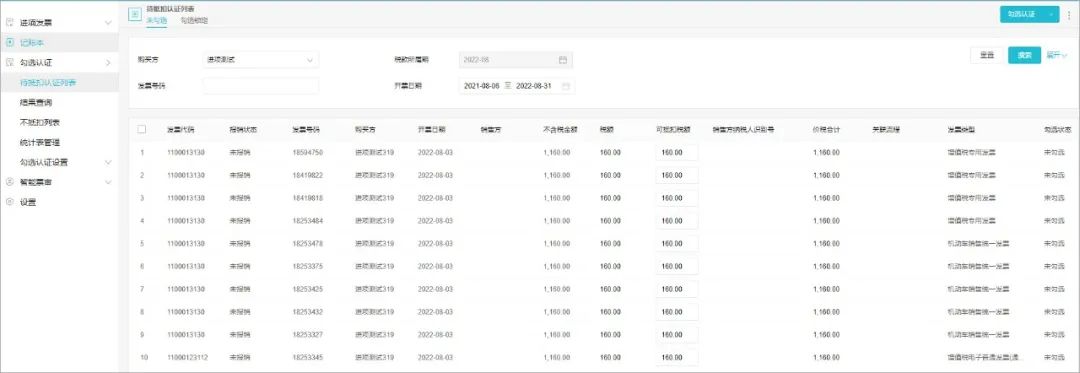
Task: Collapse the 勾选认证 sidebar chevron
Action: (x=108, y=63)
